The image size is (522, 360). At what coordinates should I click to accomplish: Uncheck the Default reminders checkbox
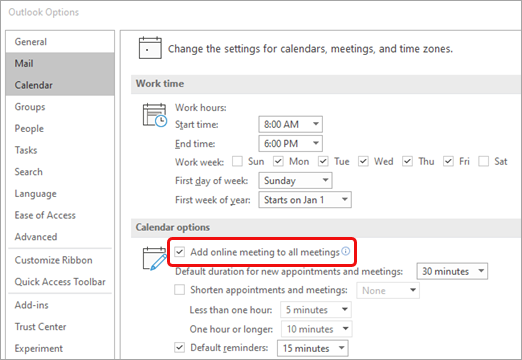pos(180,348)
